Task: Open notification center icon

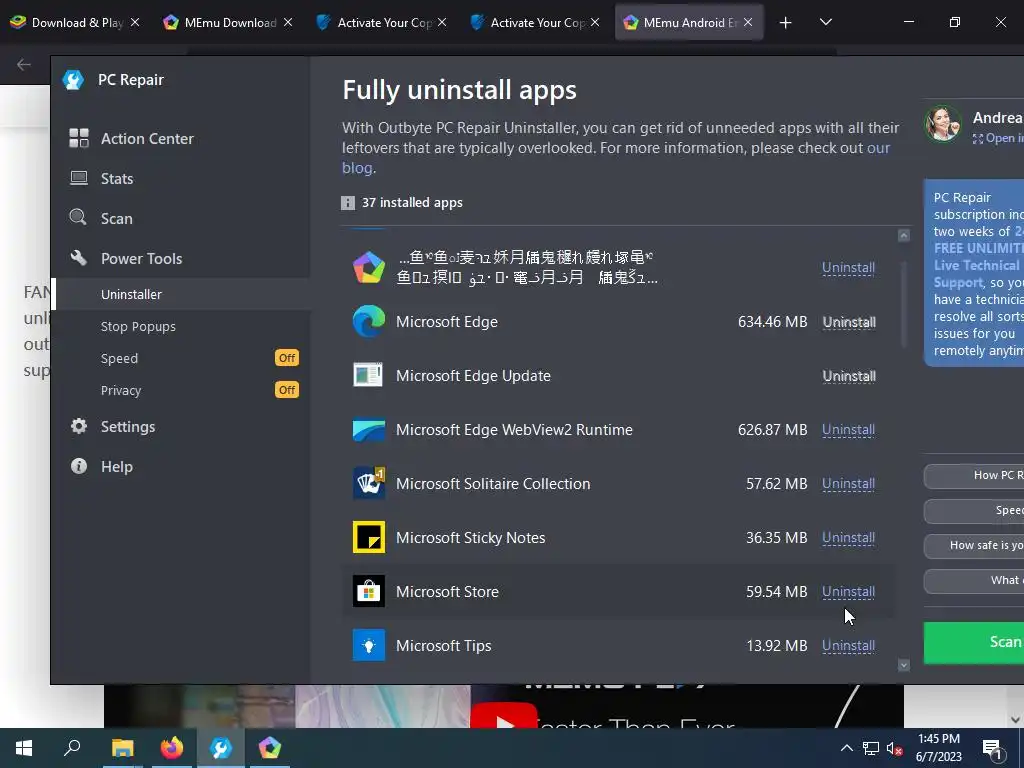Action: [993, 749]
